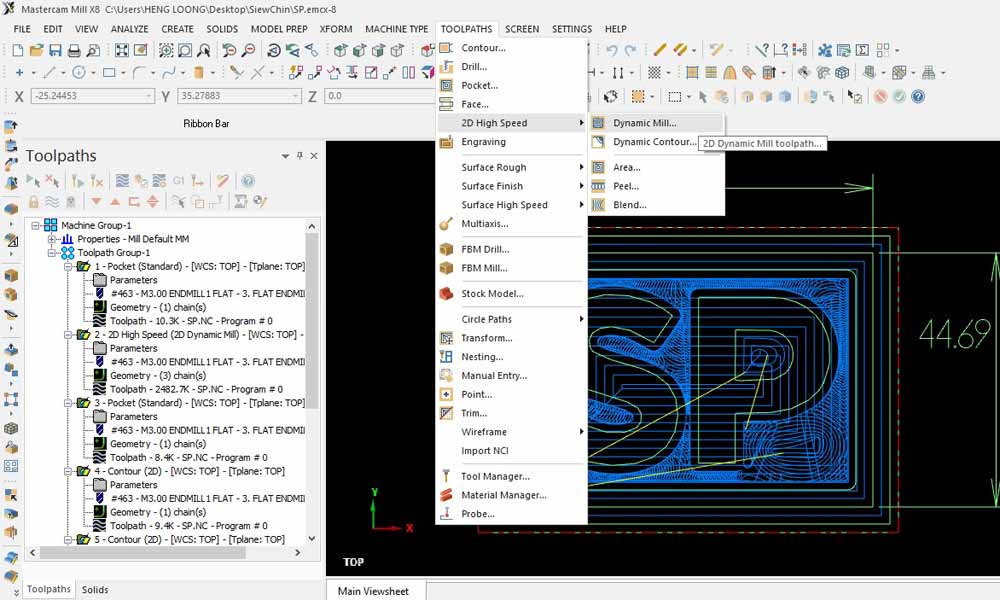
Task: Open the Y coordinate dropdown arrow
Action: [x=296, y=96]
